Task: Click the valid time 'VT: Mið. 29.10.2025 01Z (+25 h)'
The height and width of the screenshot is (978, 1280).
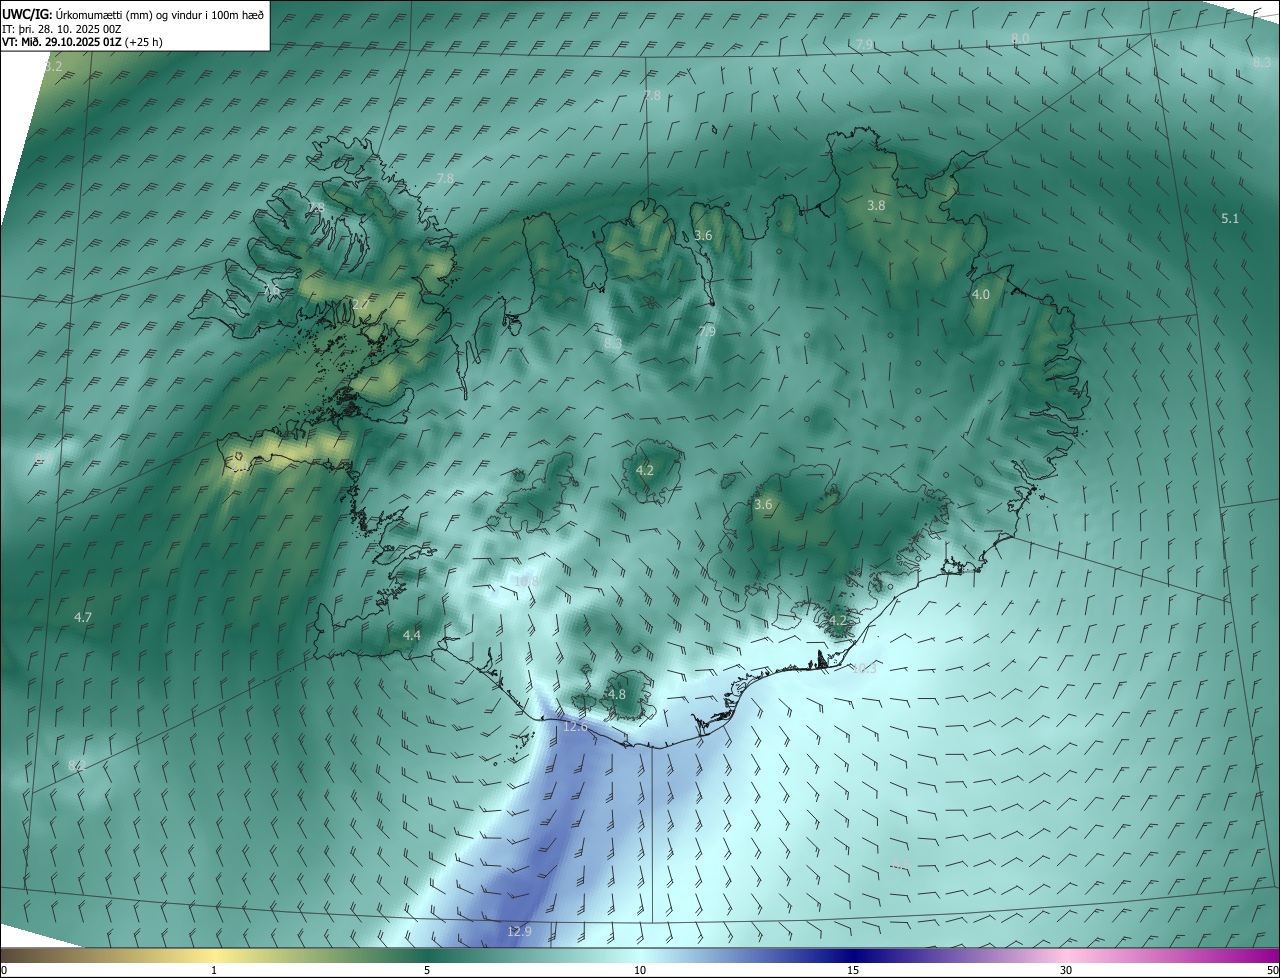Action: pyautogui.click(x=82, y=42)
